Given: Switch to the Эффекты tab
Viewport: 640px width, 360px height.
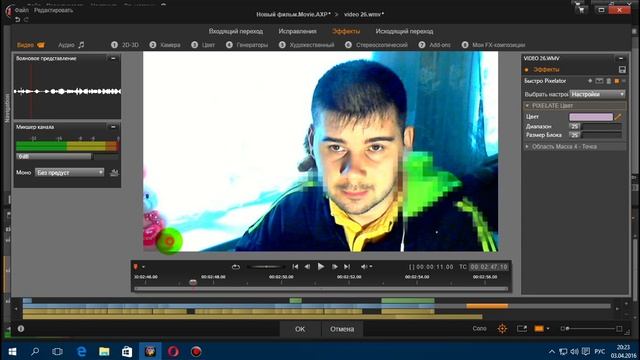Looking at the screenshot, I should pos(346,31).
